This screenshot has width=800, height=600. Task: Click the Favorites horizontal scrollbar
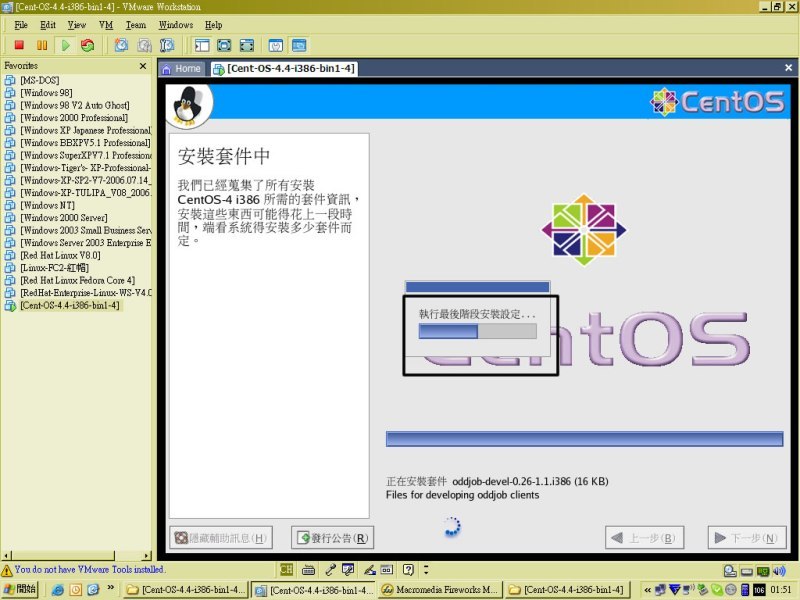coord(77,556)
